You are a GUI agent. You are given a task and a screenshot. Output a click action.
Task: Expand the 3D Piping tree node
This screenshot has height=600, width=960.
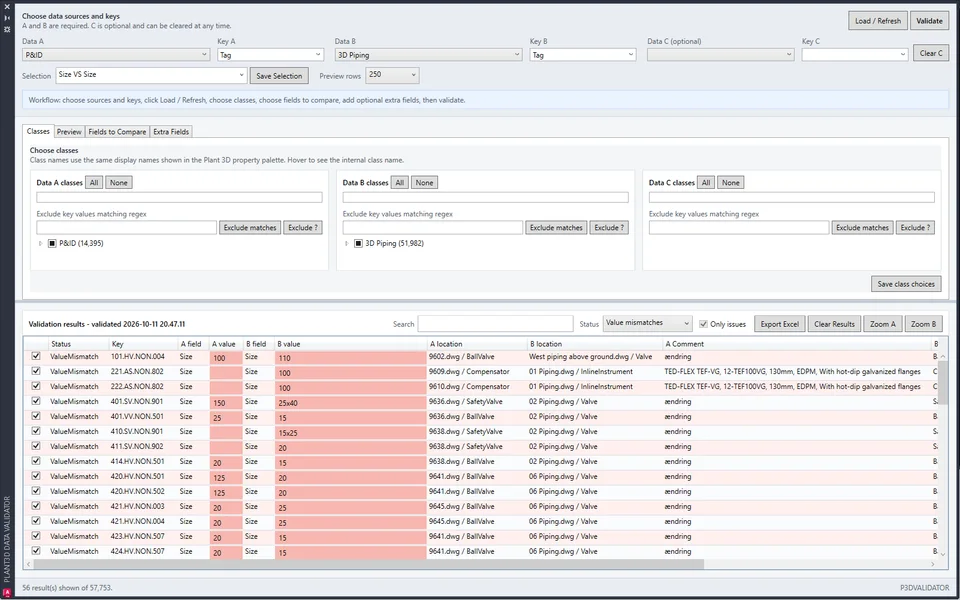pos(347,244)
